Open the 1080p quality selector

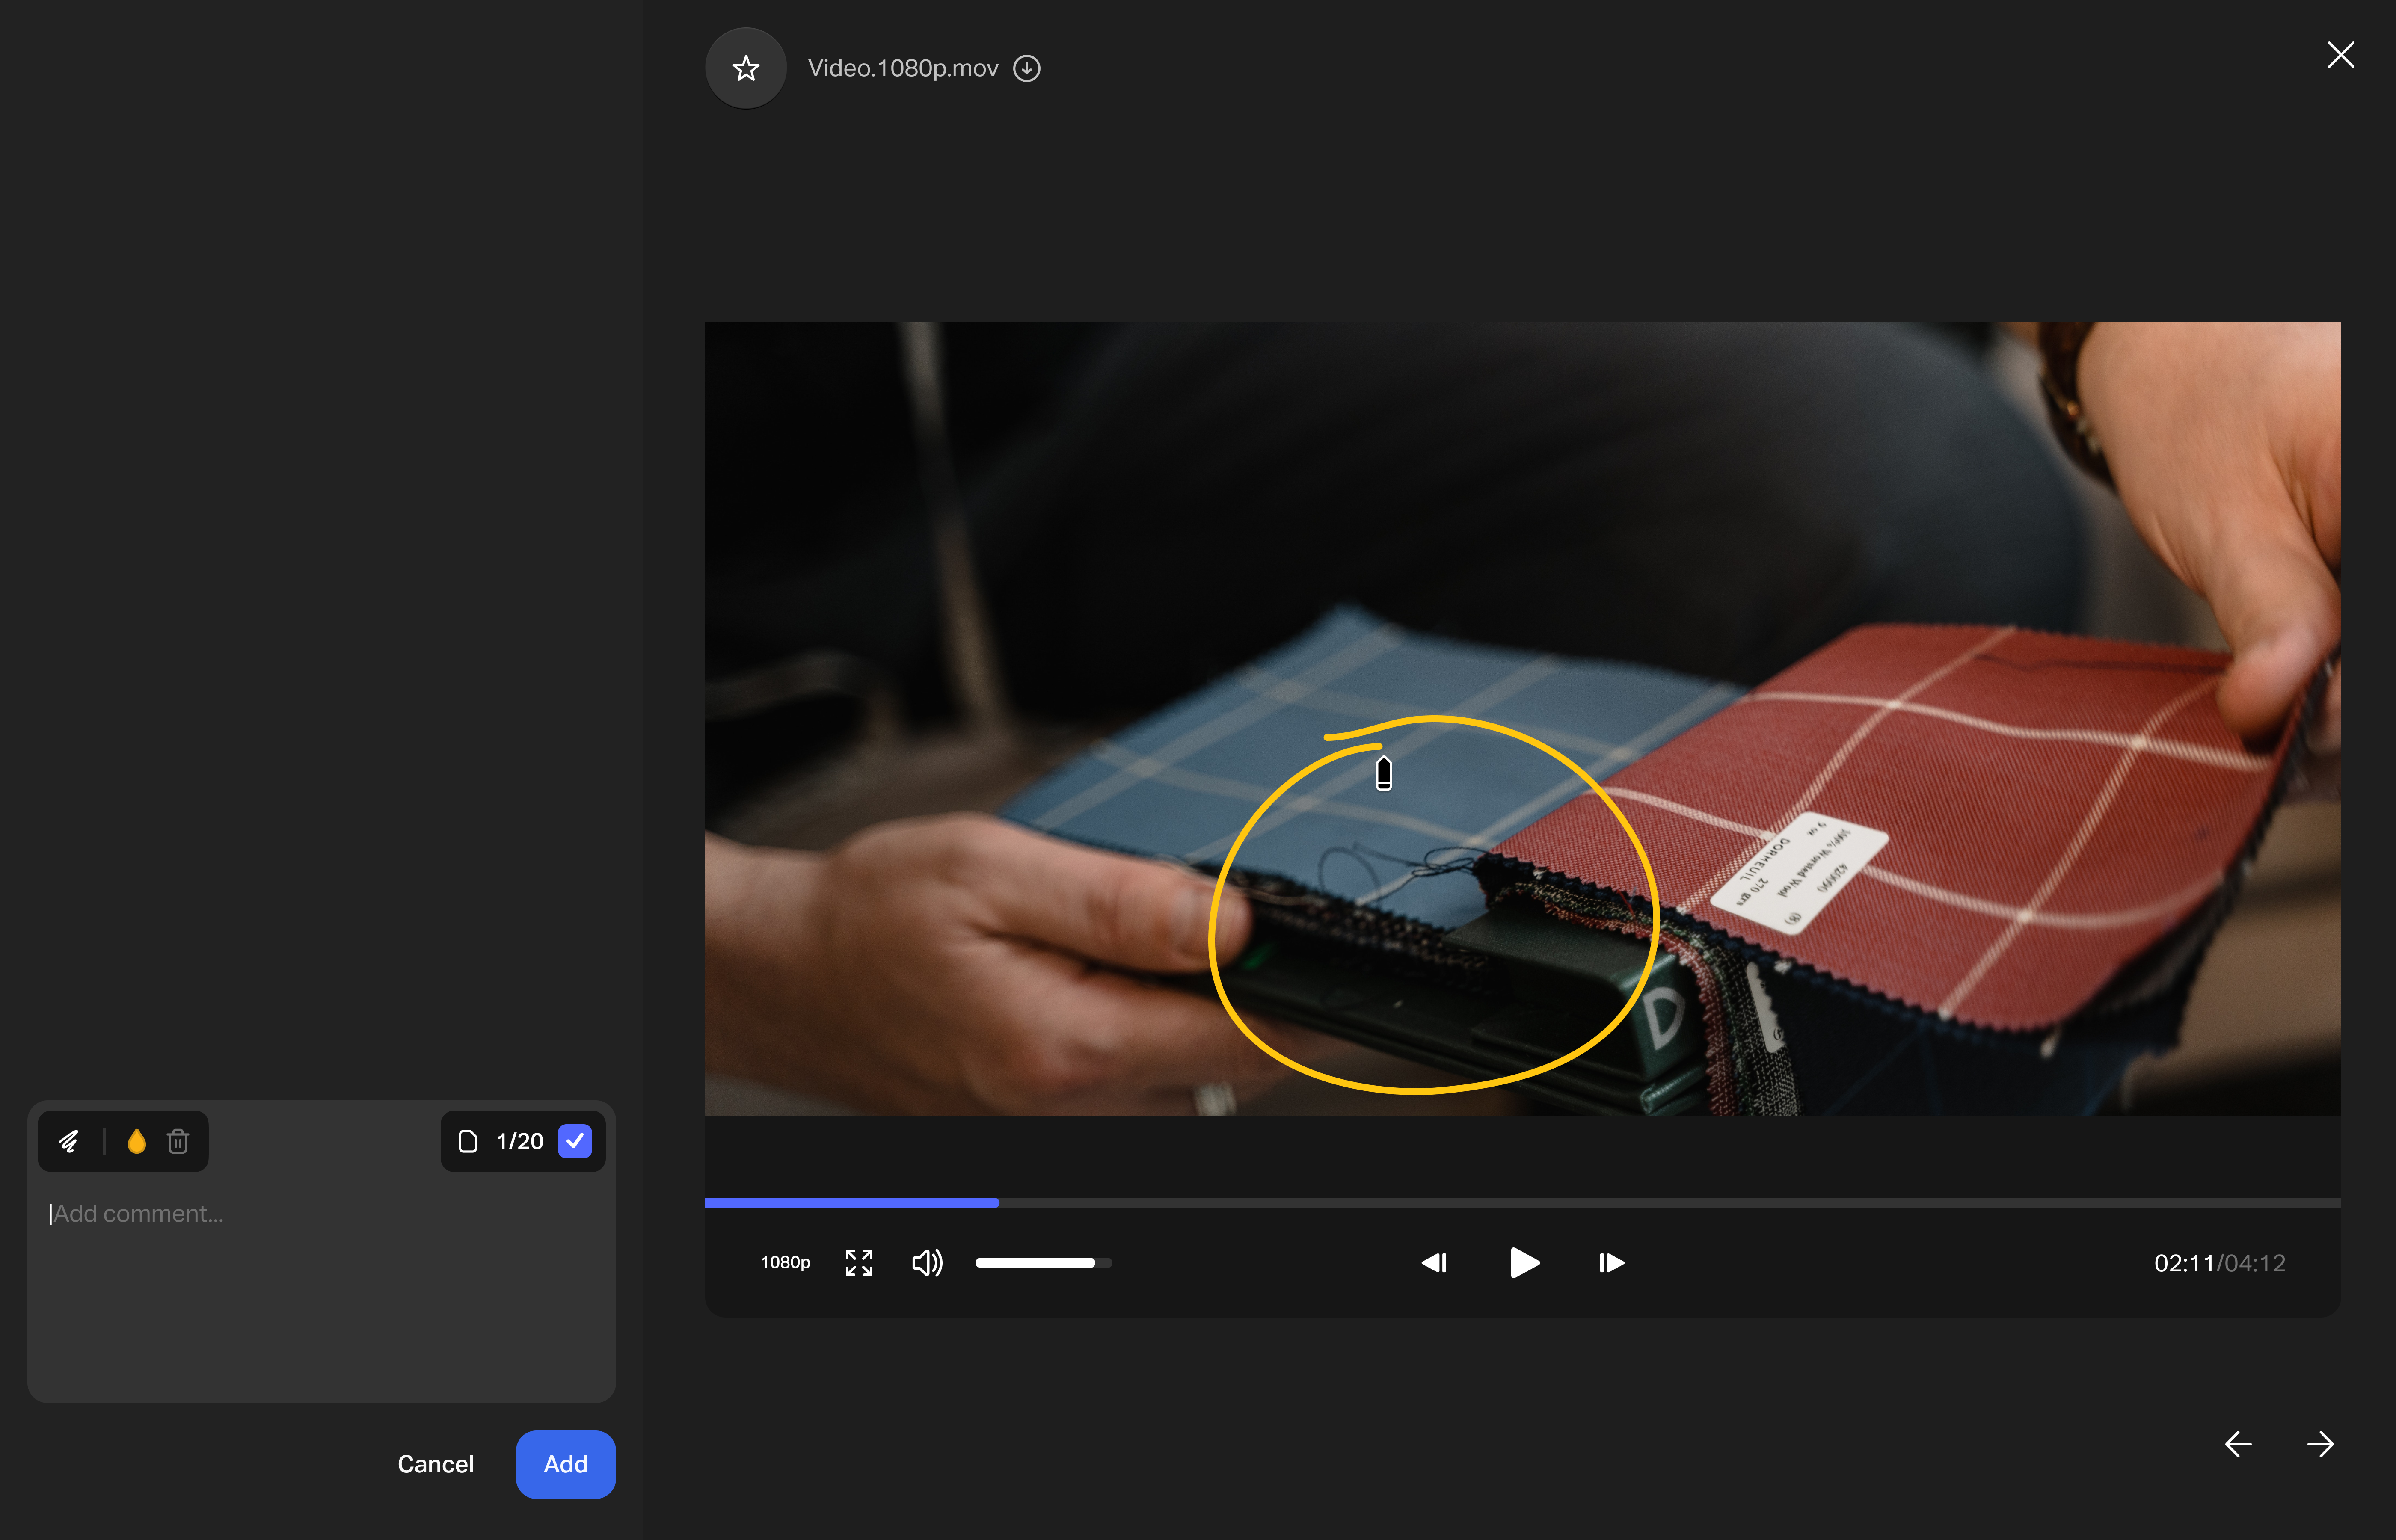tap(785, 1263)
